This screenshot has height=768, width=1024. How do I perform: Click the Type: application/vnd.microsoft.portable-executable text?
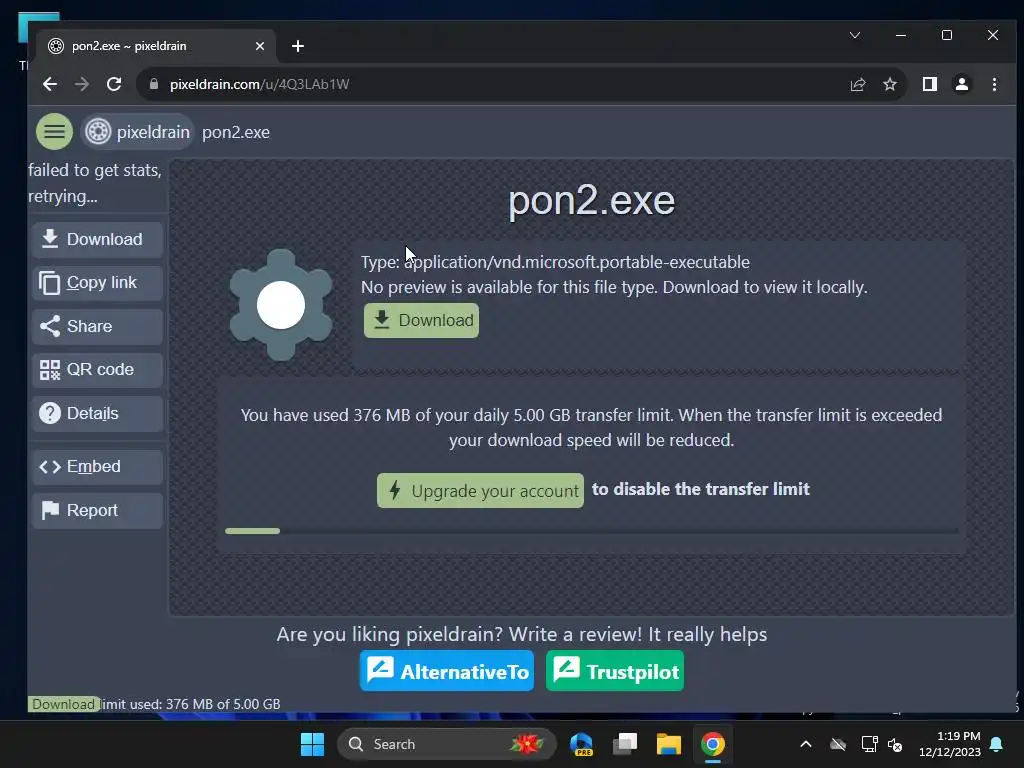[555, 262]
